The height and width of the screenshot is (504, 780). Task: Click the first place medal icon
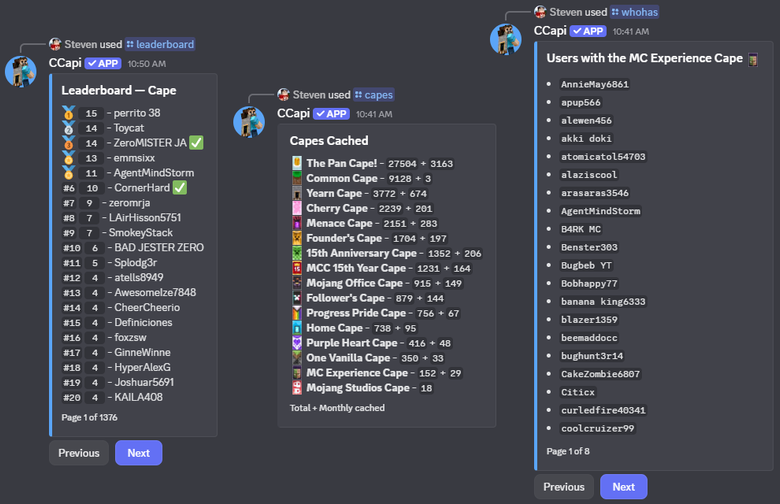click(68, 113)
